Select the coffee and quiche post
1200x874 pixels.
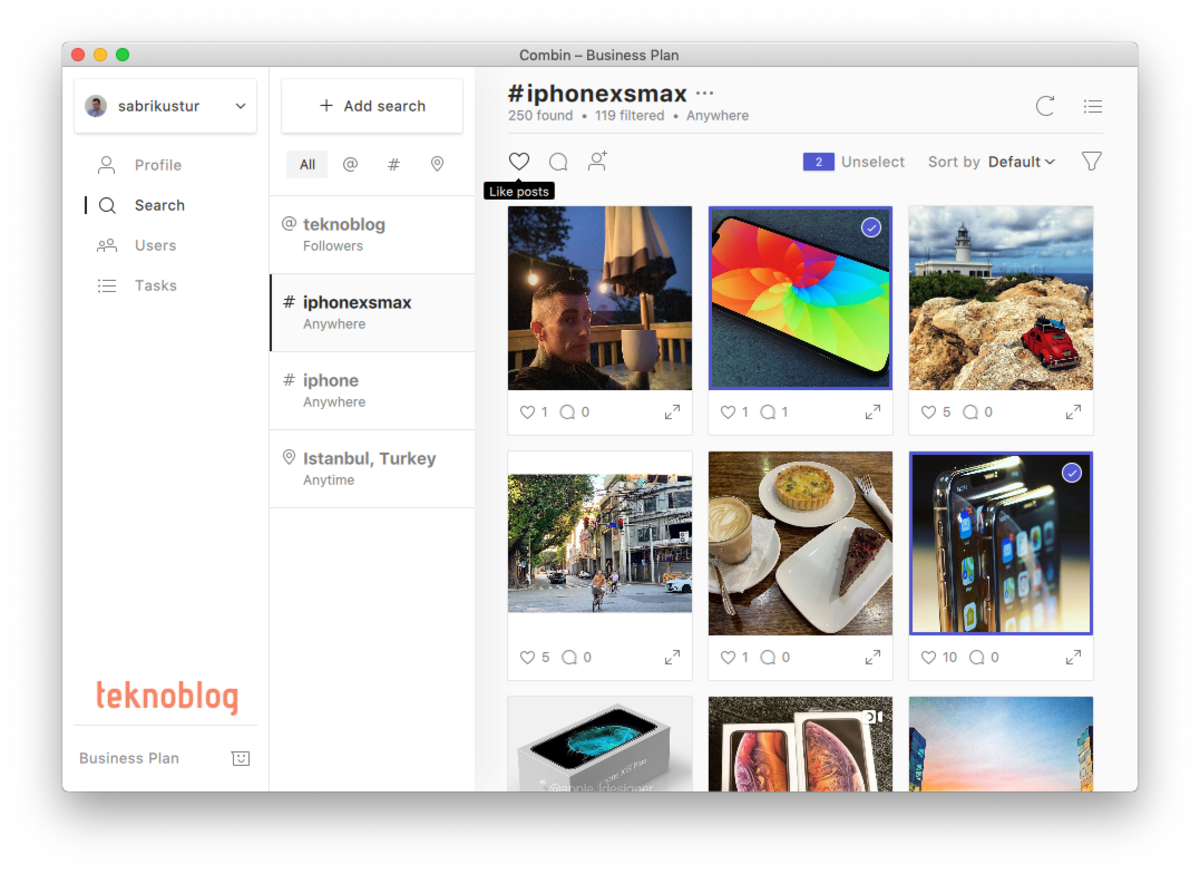[x=800, y=543]
